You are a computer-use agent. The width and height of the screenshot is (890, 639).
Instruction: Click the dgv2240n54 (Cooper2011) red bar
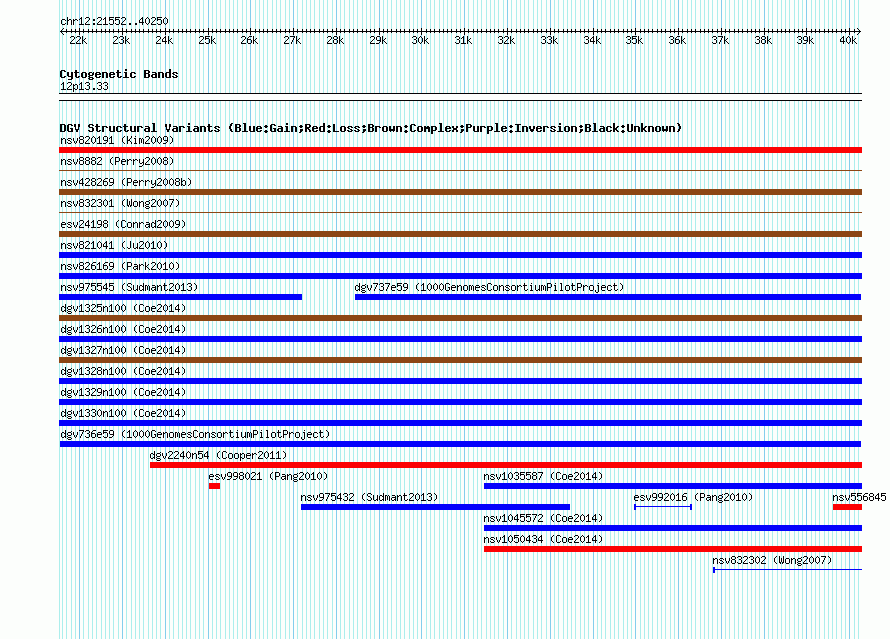tap(506, 465)
